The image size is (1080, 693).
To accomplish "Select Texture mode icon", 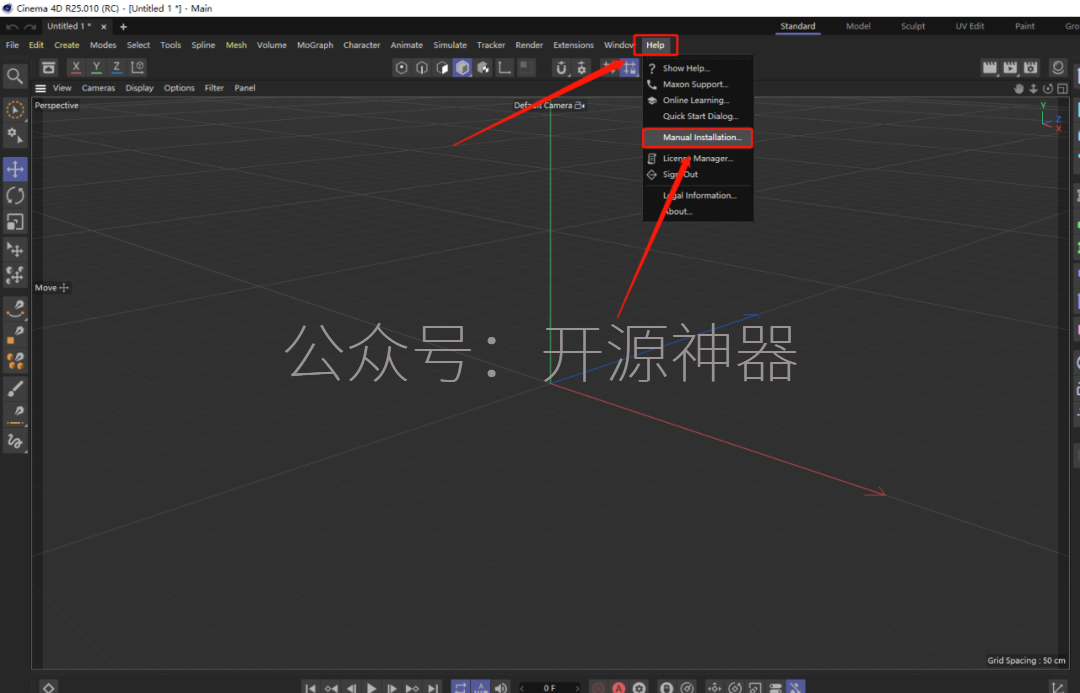I will (484, 68).
